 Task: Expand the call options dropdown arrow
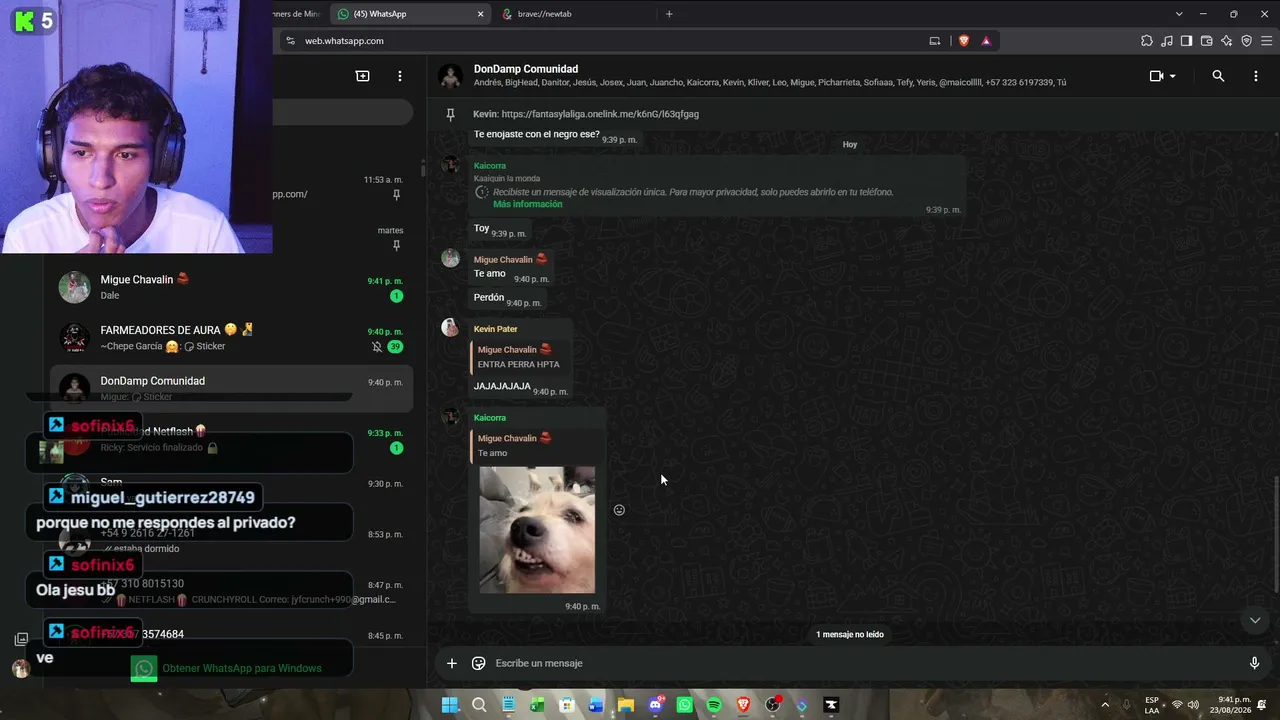click(x=1172, y=76)
